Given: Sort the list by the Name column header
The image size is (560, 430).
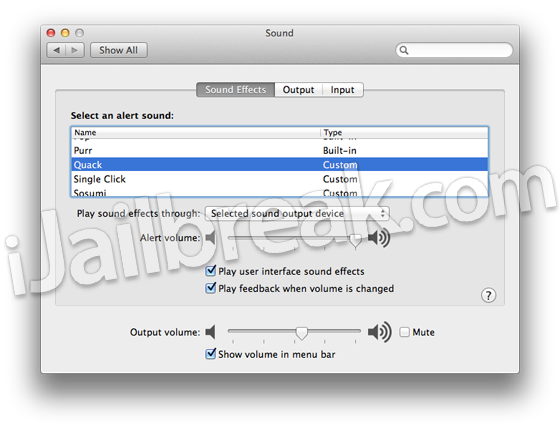Looking at the screenshot, I should 195,132.
